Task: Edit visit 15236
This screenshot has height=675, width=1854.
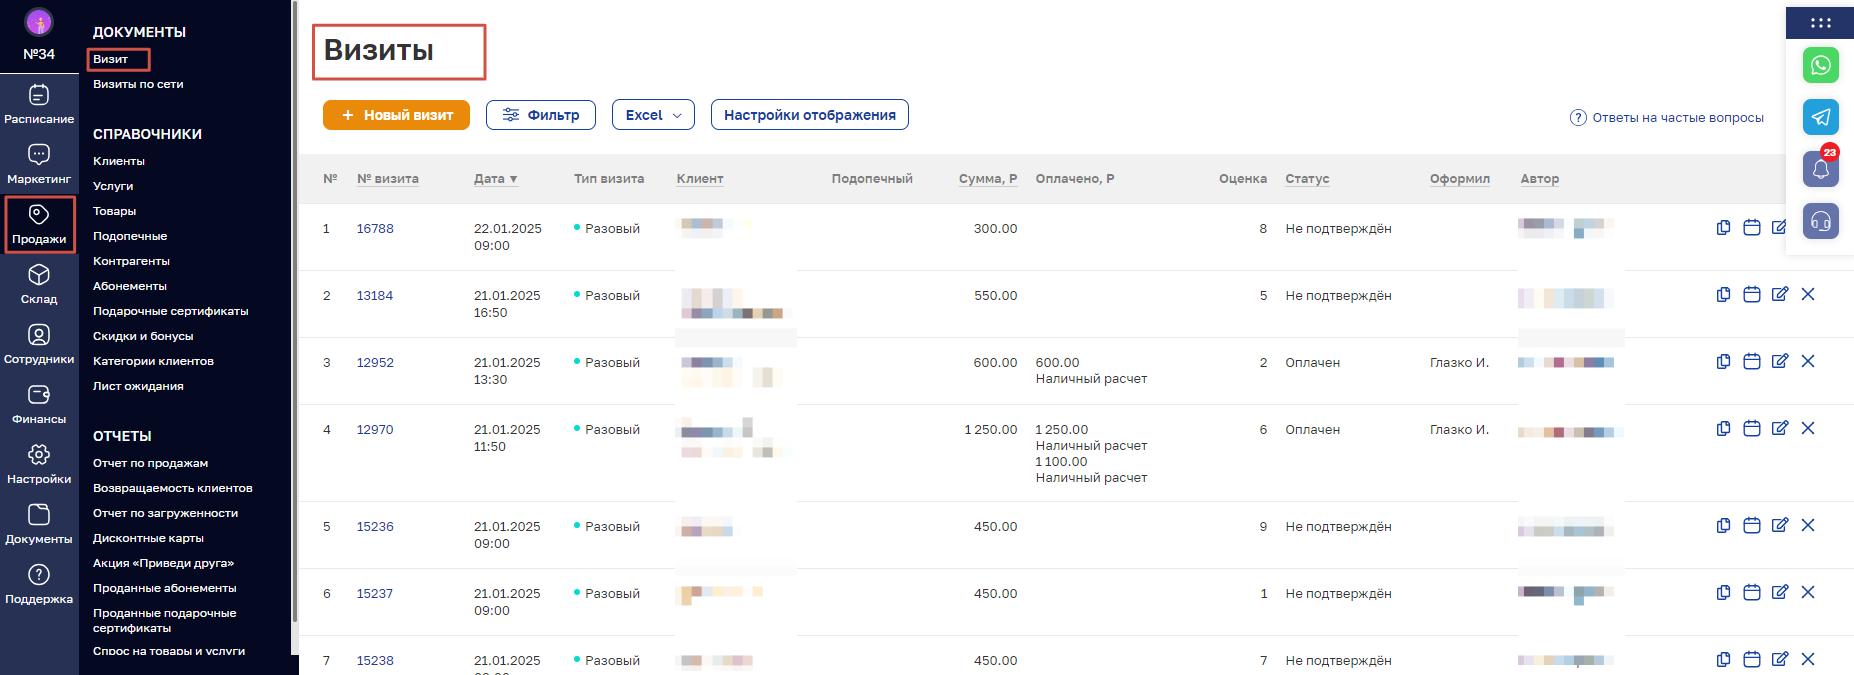Action: click(1780, 526)
